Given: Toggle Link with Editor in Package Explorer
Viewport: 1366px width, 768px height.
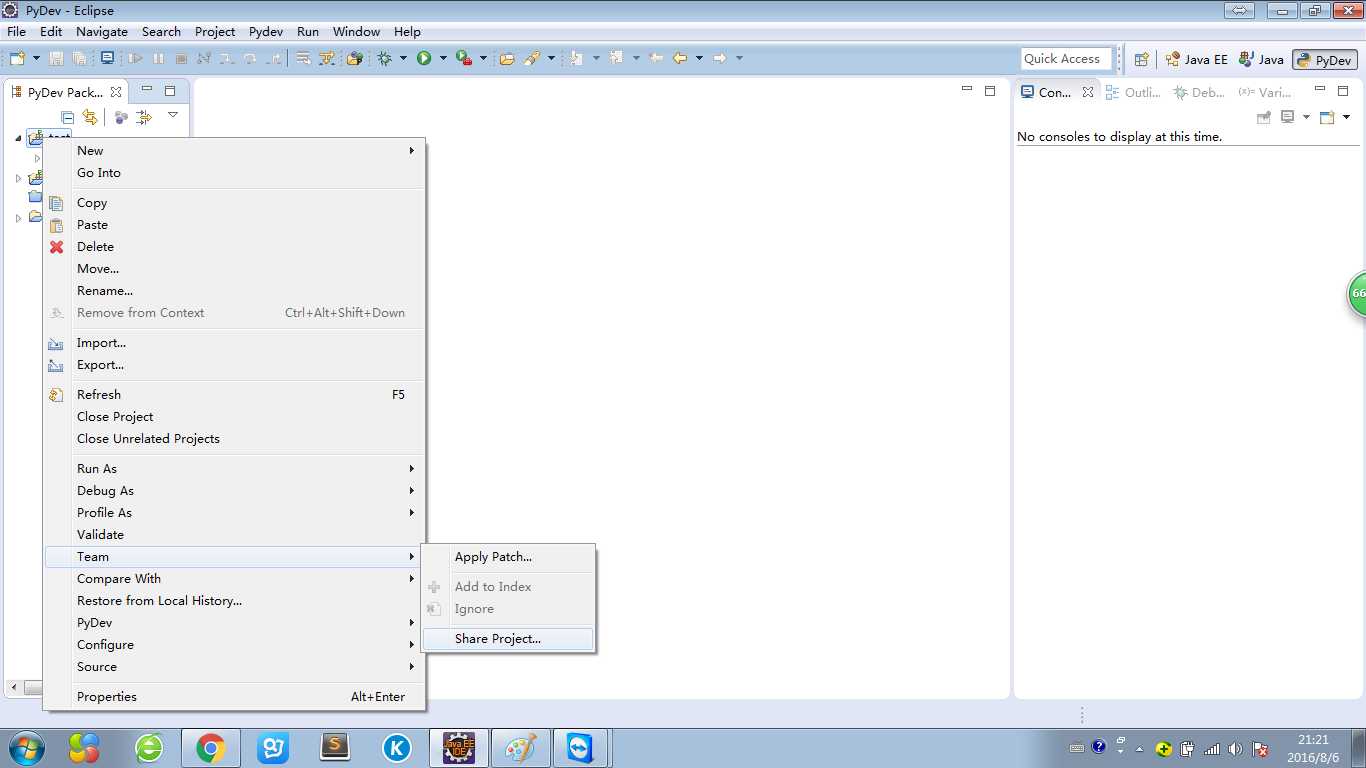Looking at the screenshot, I should coord(89,117).
